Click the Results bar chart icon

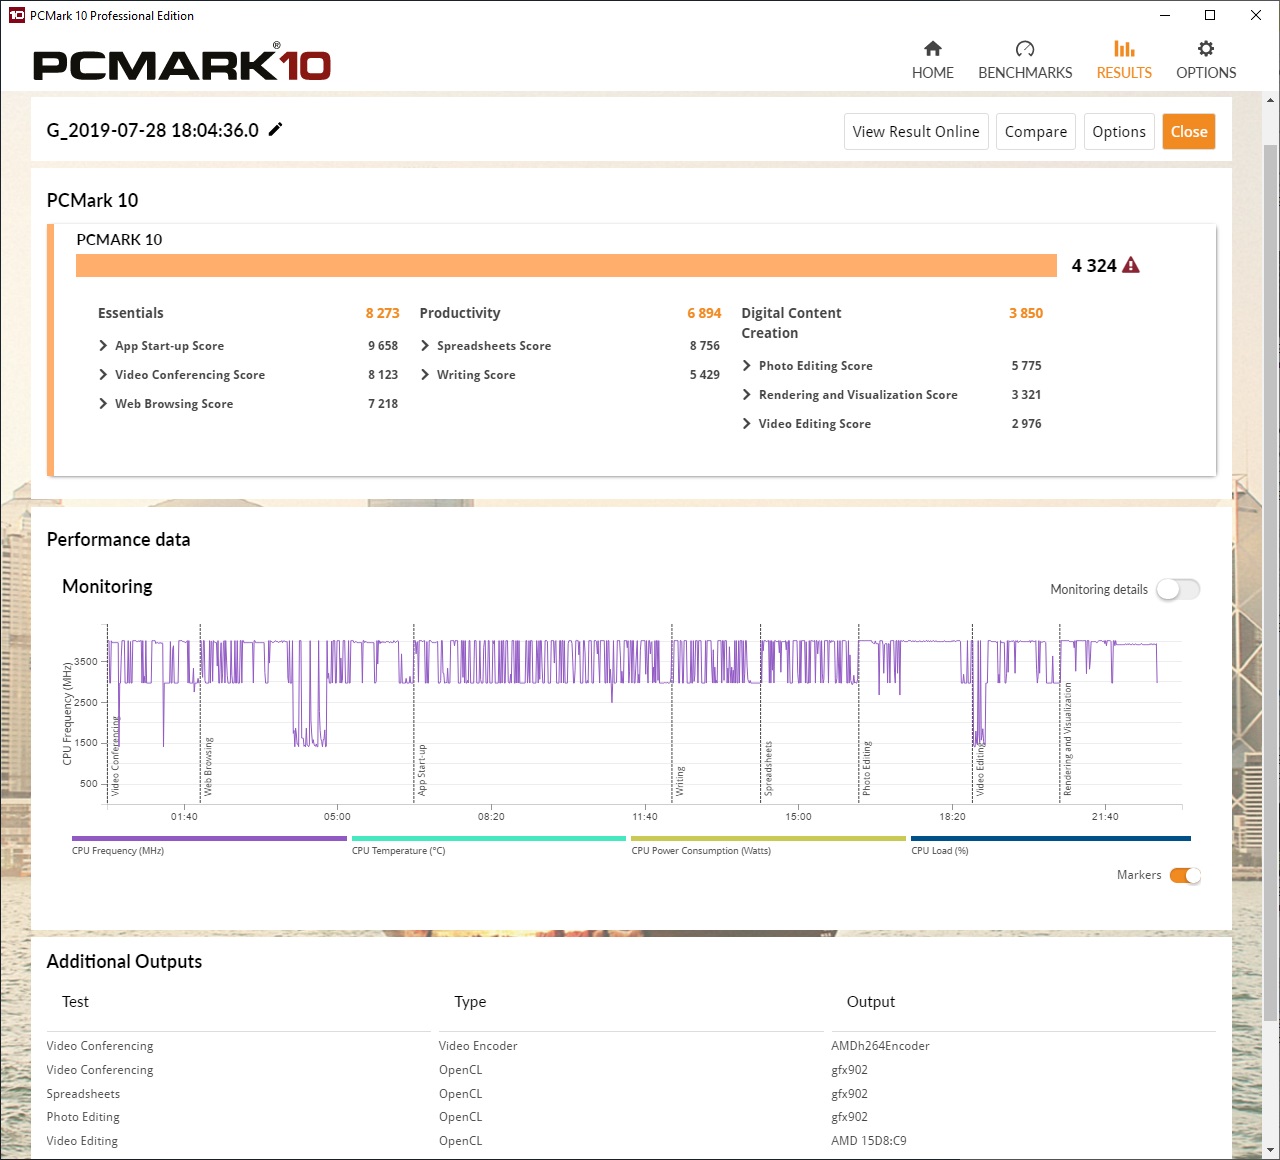pyautogui.click(x=1124, y=49)
